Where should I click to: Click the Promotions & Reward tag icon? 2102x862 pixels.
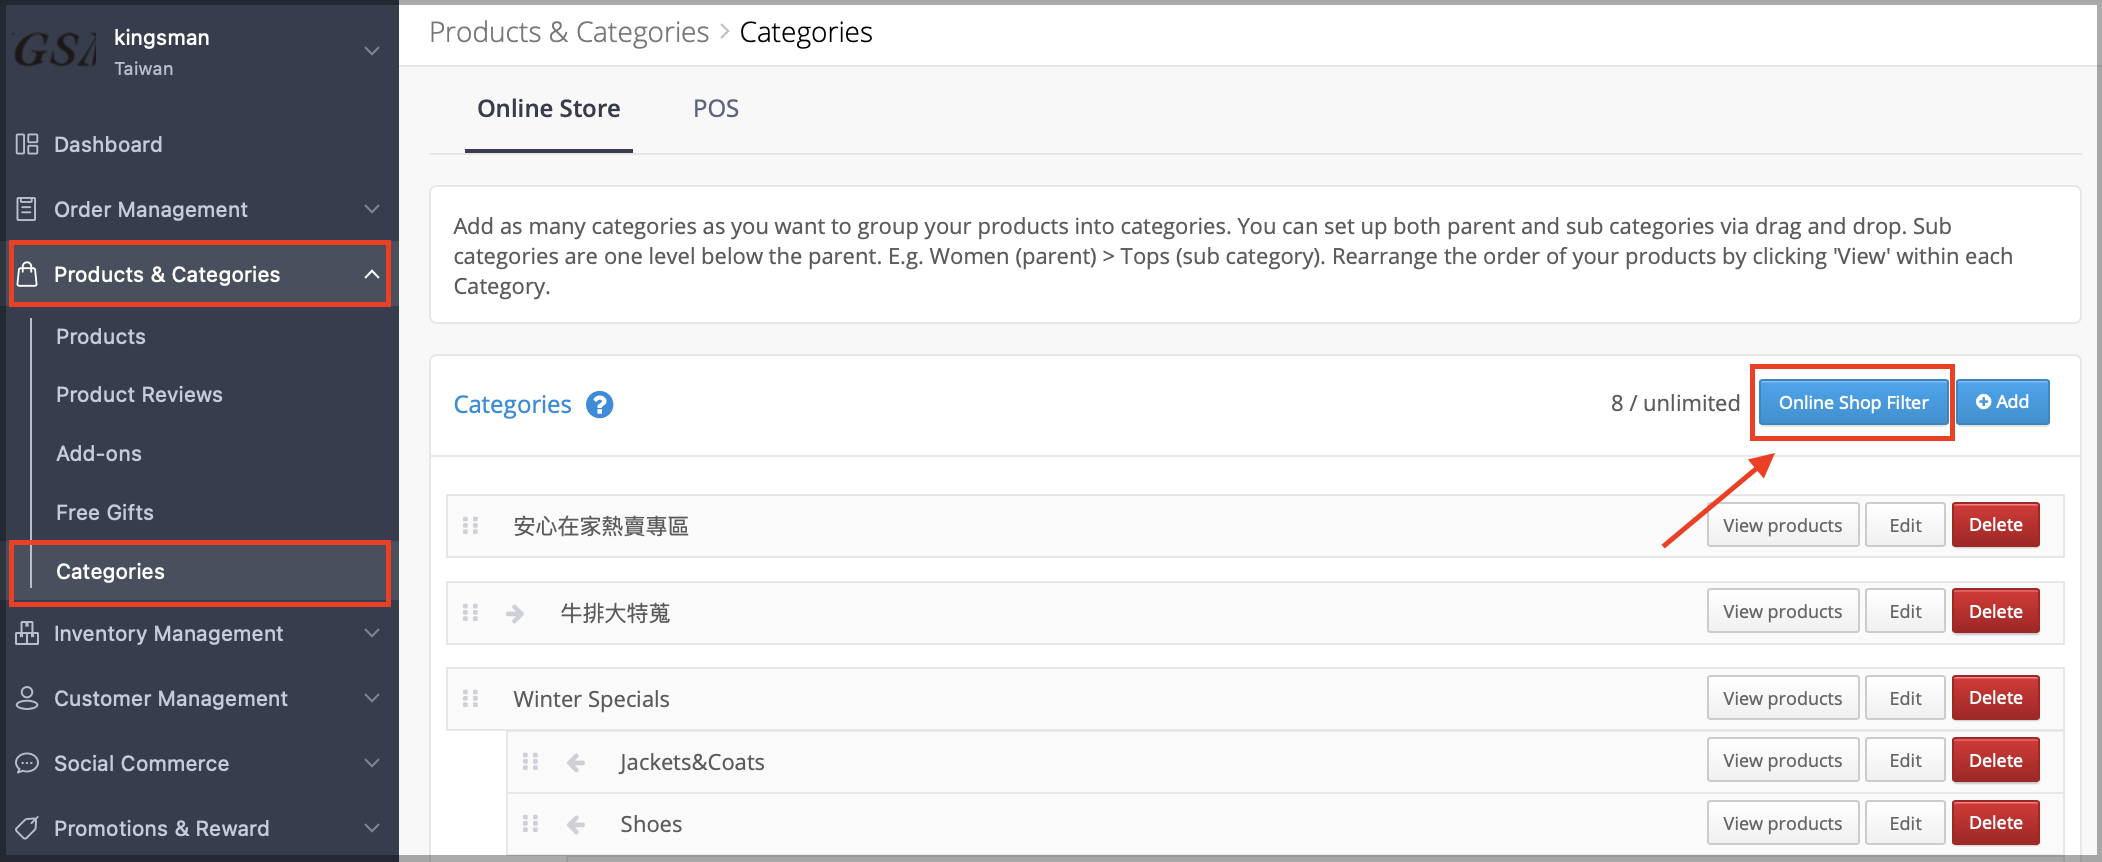27,828
